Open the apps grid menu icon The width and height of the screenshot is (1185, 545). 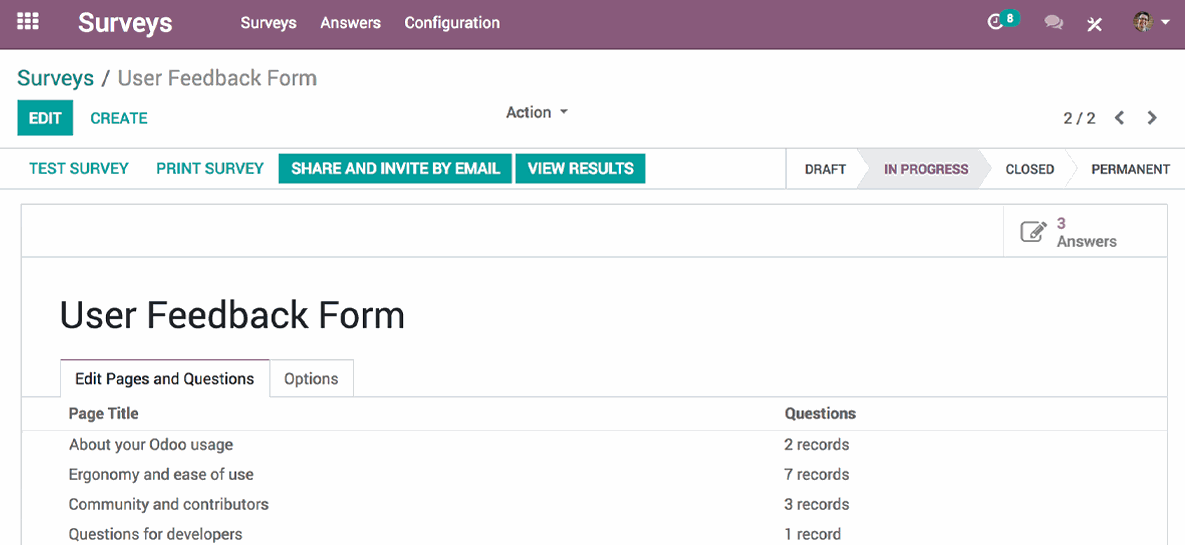(x=28, y=22)
